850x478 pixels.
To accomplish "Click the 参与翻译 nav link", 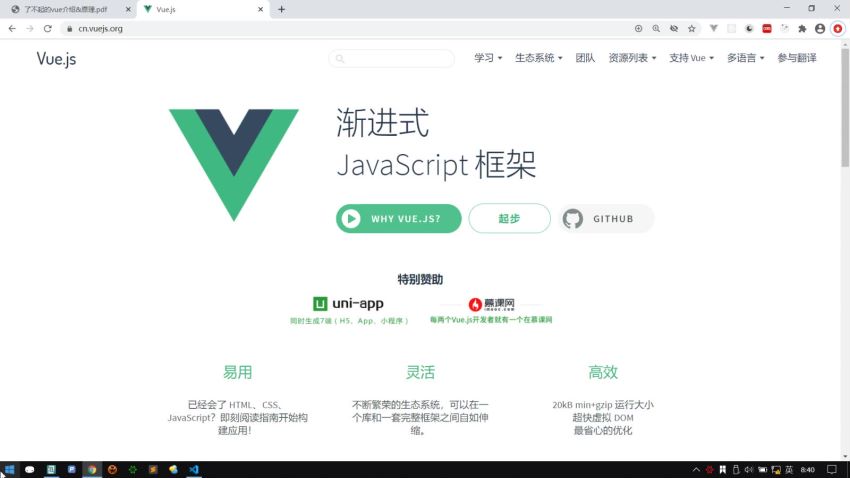I will [797, 58].
